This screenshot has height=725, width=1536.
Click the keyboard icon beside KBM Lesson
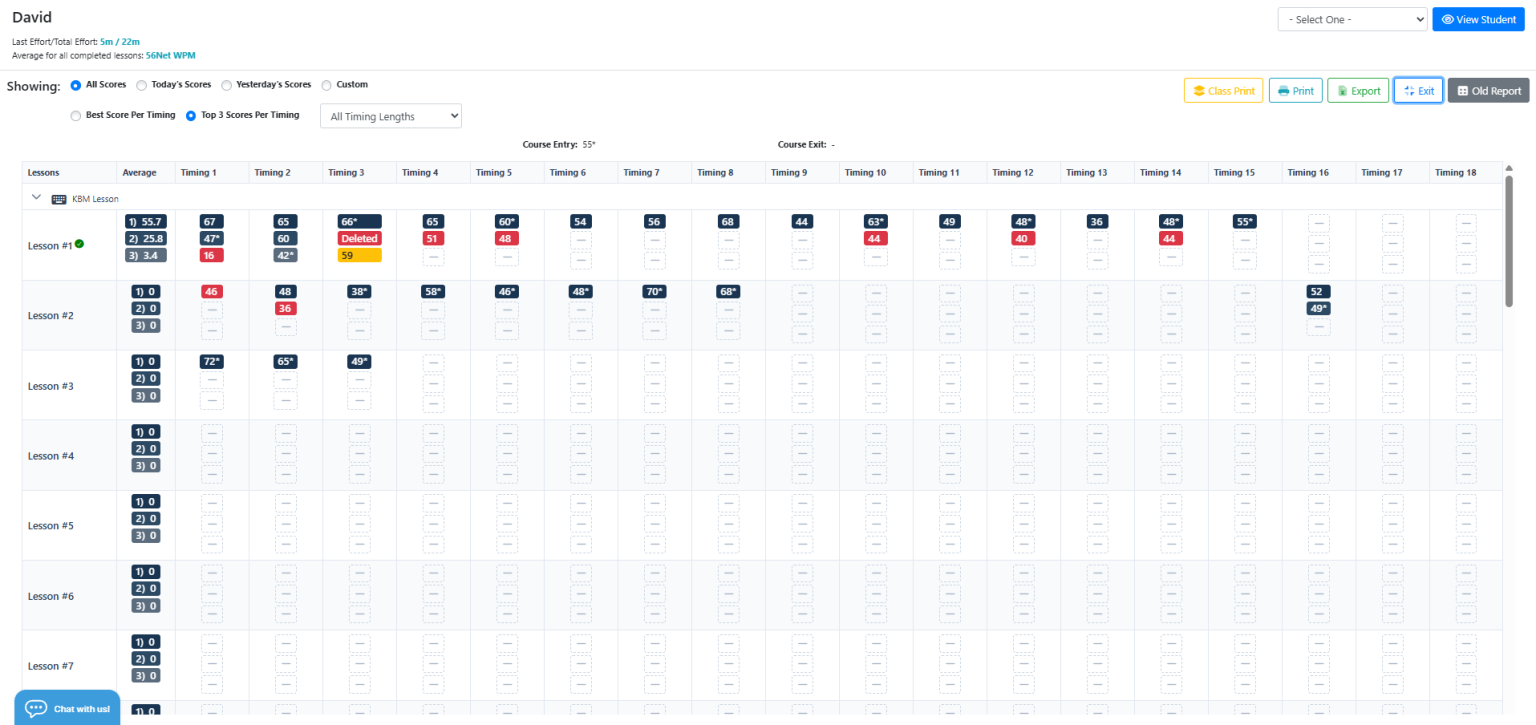(x=59, y=199)
